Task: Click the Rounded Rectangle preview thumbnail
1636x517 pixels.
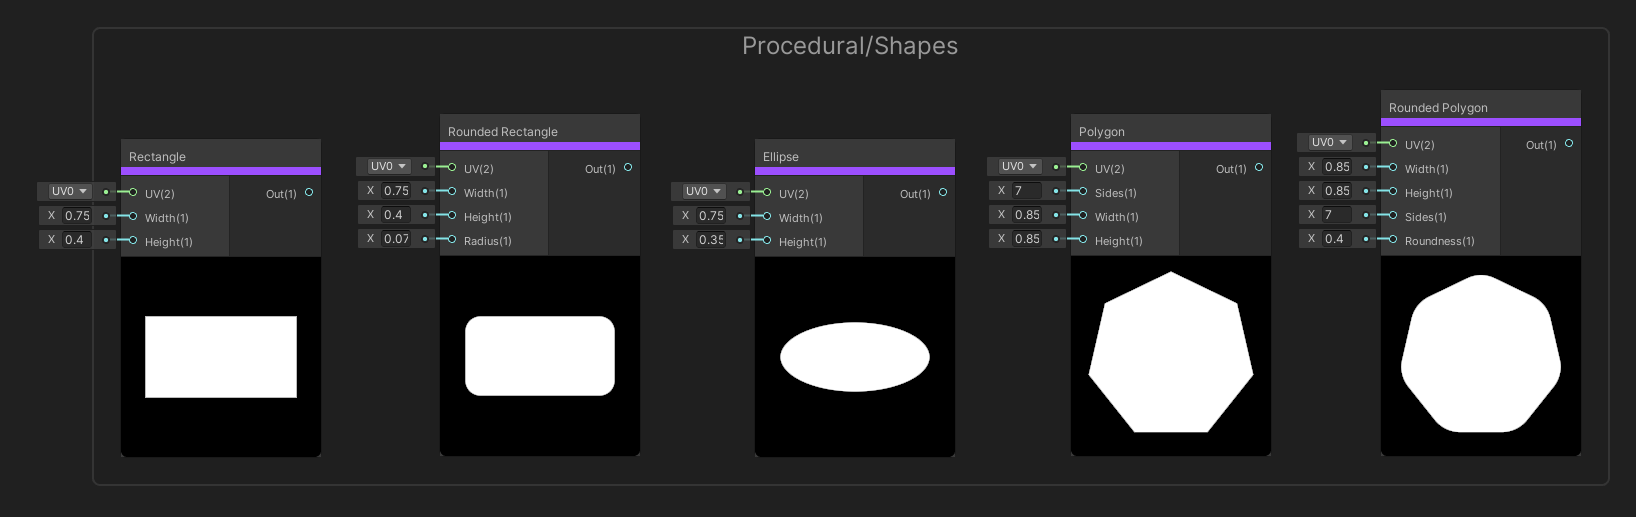Action: tap(540, 356)
